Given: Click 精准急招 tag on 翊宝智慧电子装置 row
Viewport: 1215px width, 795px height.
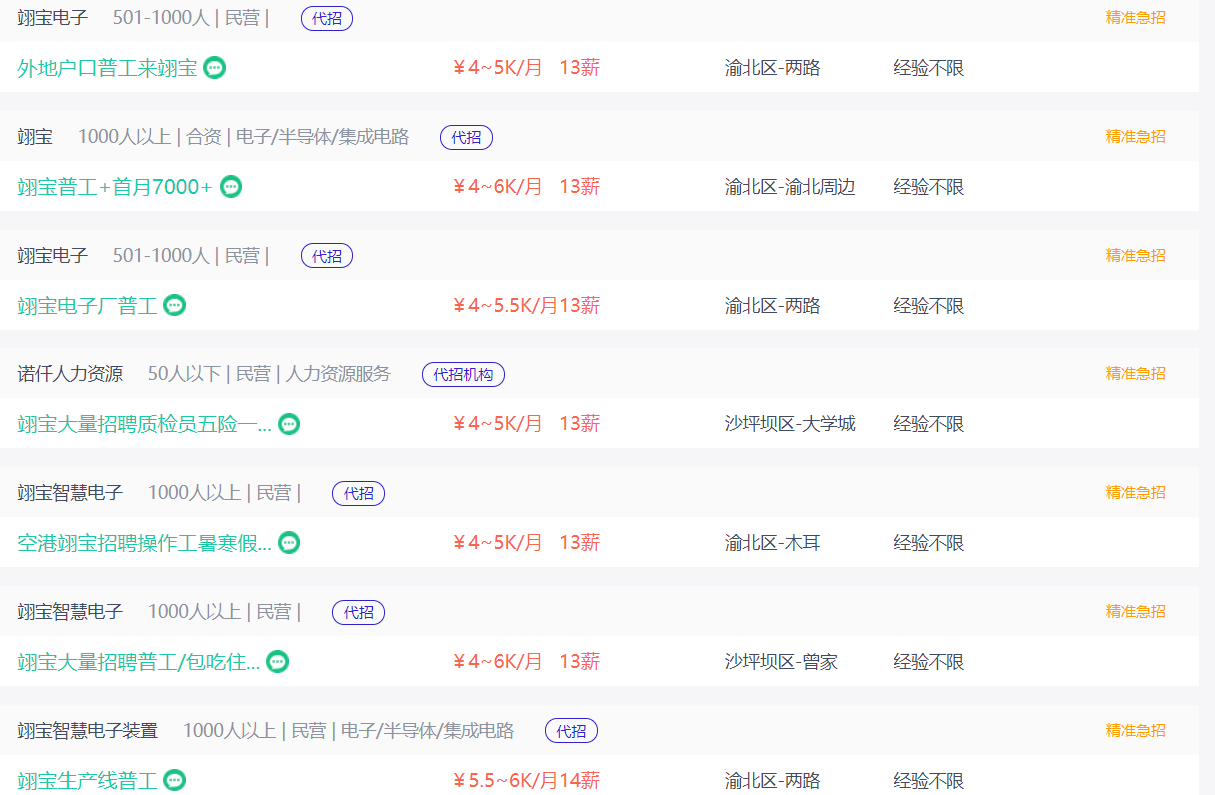Looking at the screenshot, I should [1135, 731].
